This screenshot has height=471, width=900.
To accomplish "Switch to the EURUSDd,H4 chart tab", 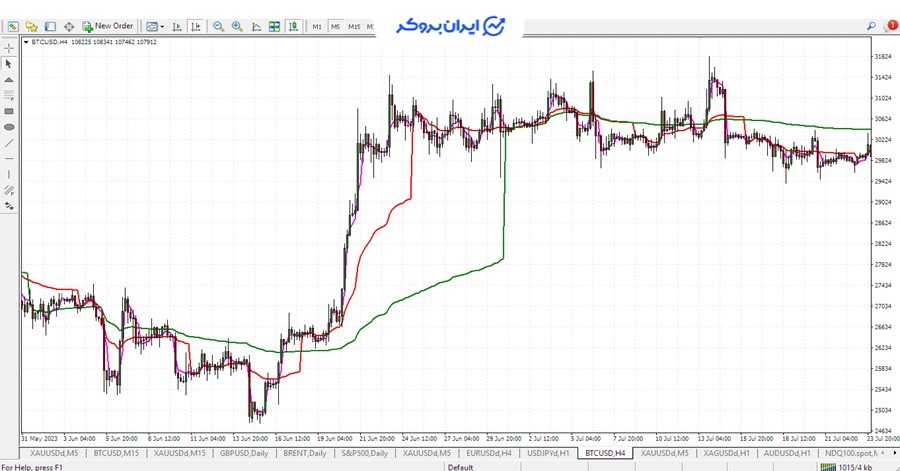I will tap(489, 453).
